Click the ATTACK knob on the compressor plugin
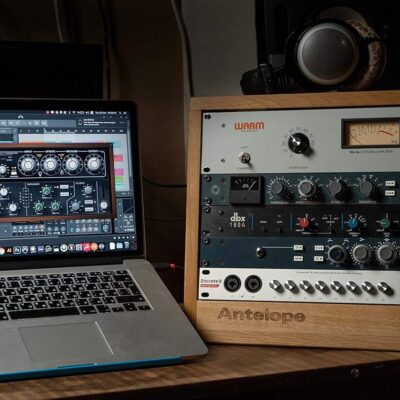 51,165
